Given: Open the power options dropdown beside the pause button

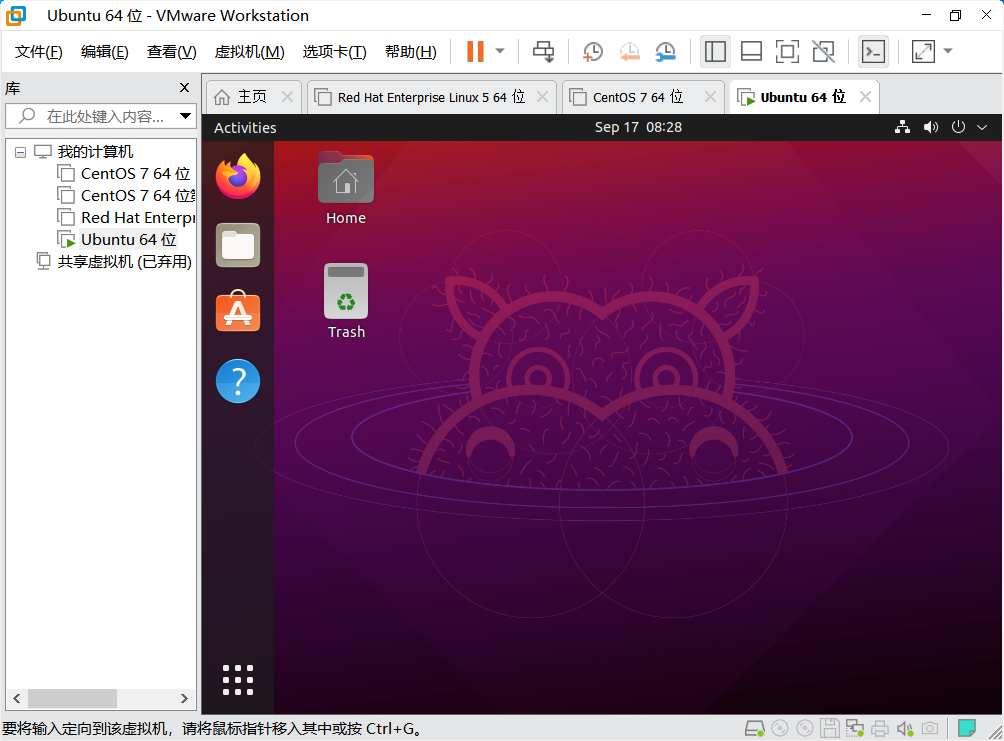Looking at the screenshot, I should [x=500, y=51].
